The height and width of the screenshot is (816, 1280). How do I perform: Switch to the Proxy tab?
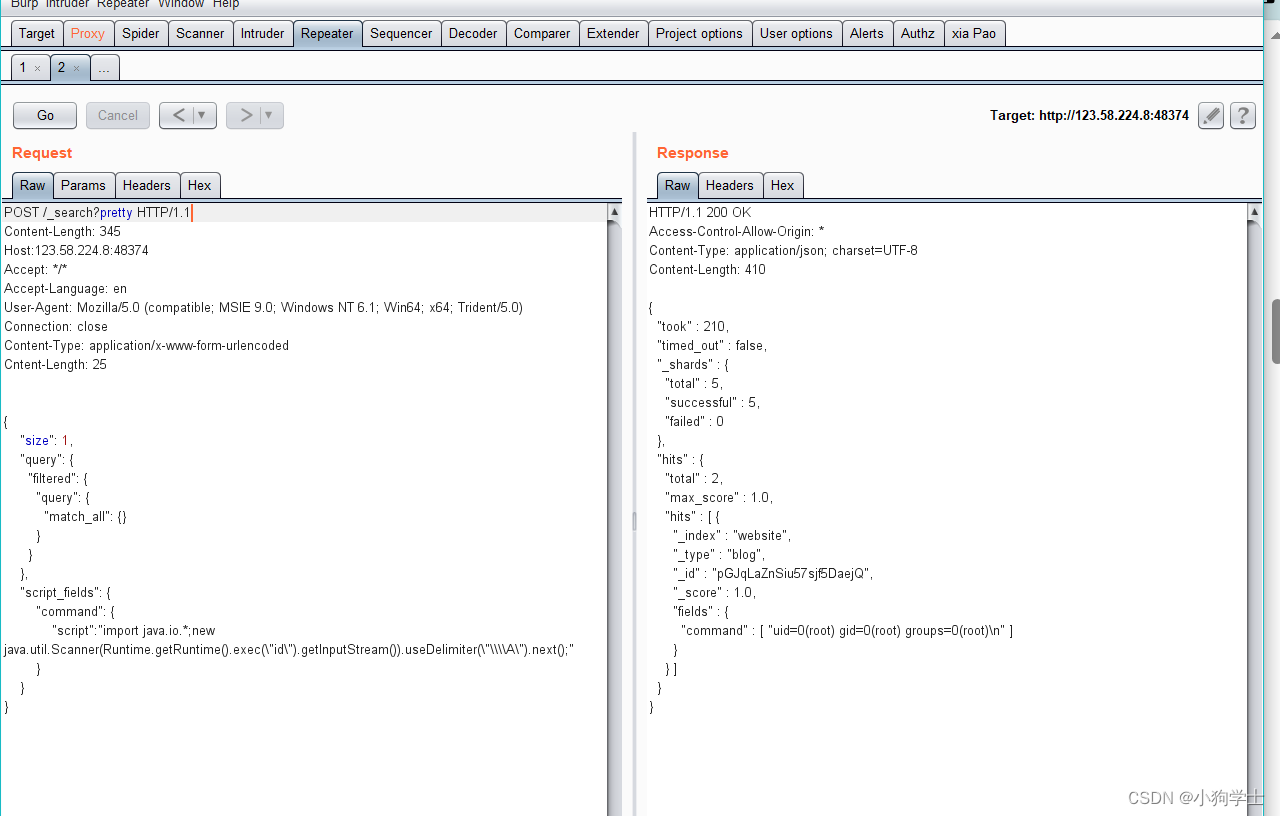click(x=88, y=33)
